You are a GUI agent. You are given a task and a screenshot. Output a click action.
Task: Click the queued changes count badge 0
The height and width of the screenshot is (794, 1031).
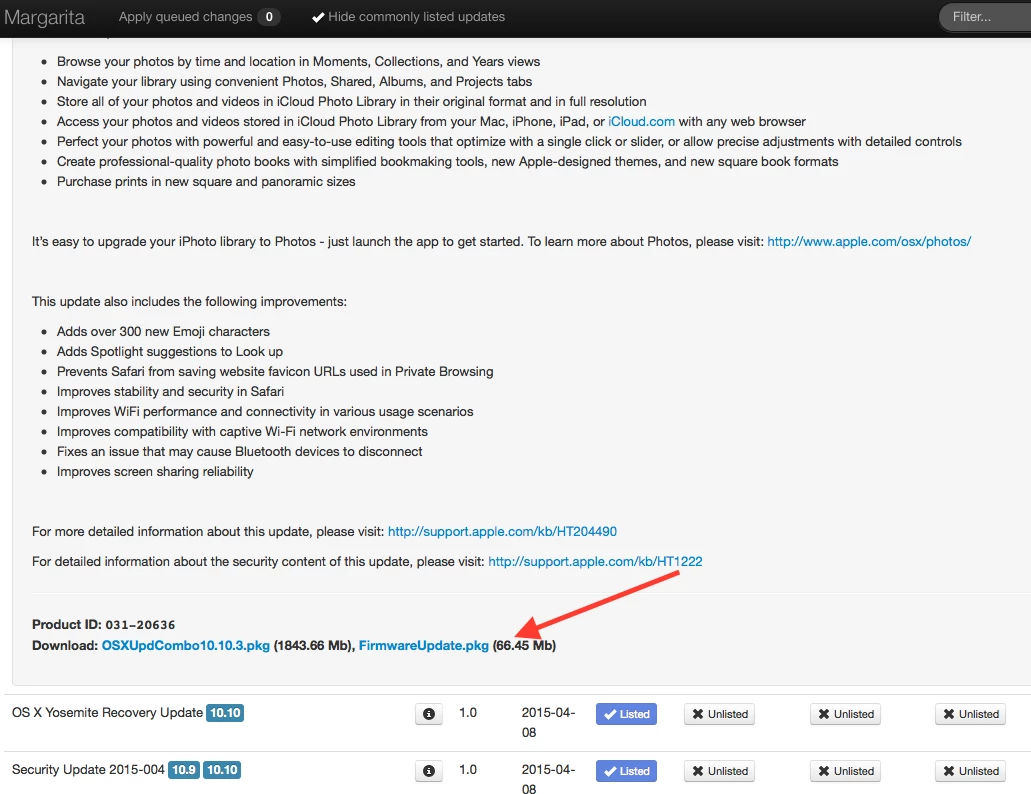click(269, 17)
